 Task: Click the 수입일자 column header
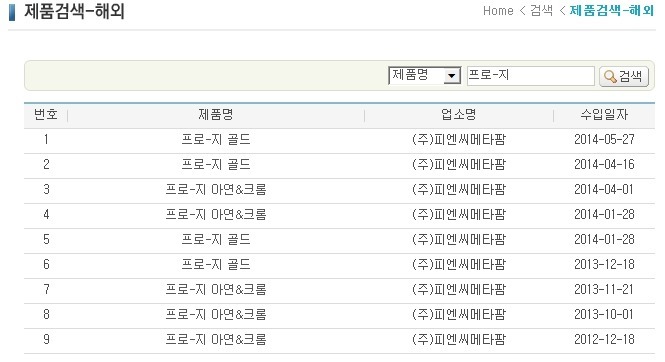pyautogui.click(x=604, y=114)
